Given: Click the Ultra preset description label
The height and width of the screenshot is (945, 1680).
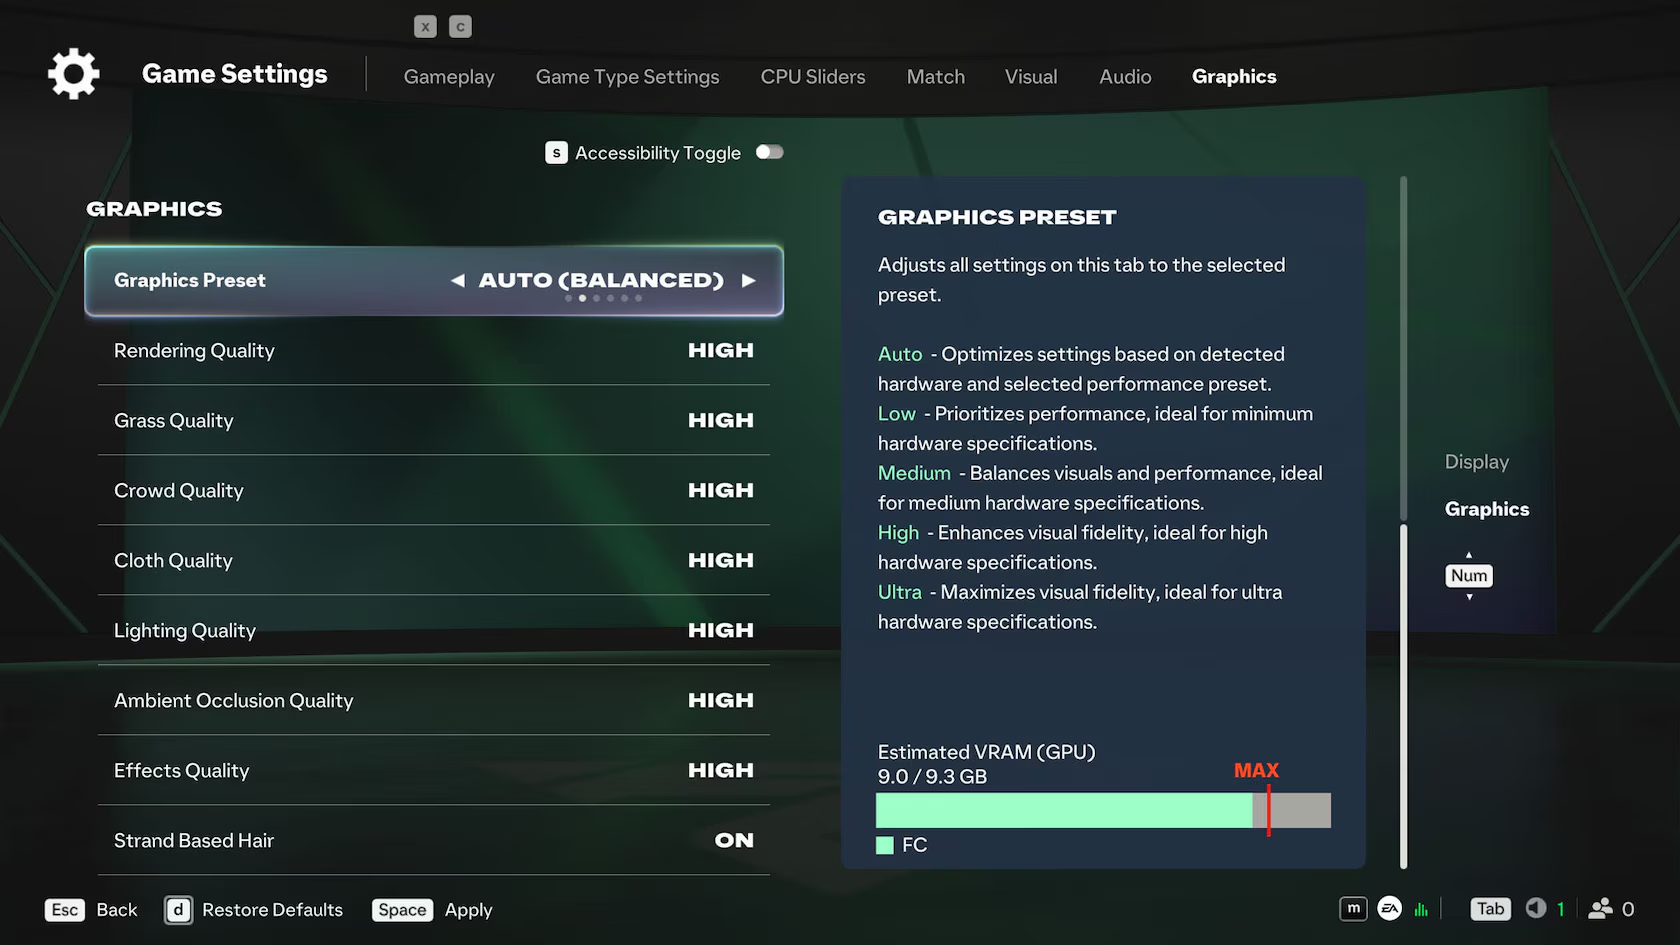Looking at the screenshot, I should point(900,592).
